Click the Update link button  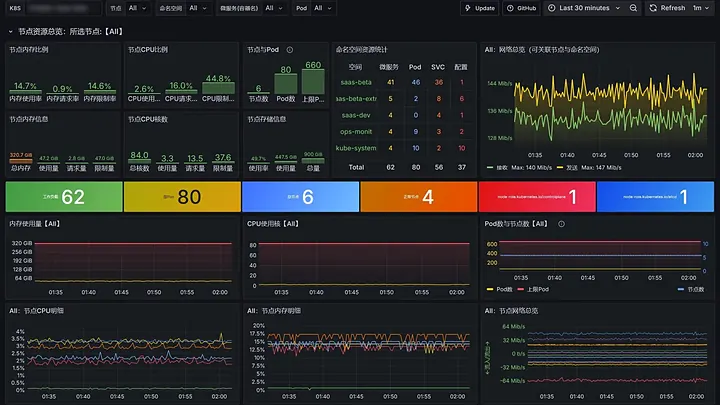point(480,8)
